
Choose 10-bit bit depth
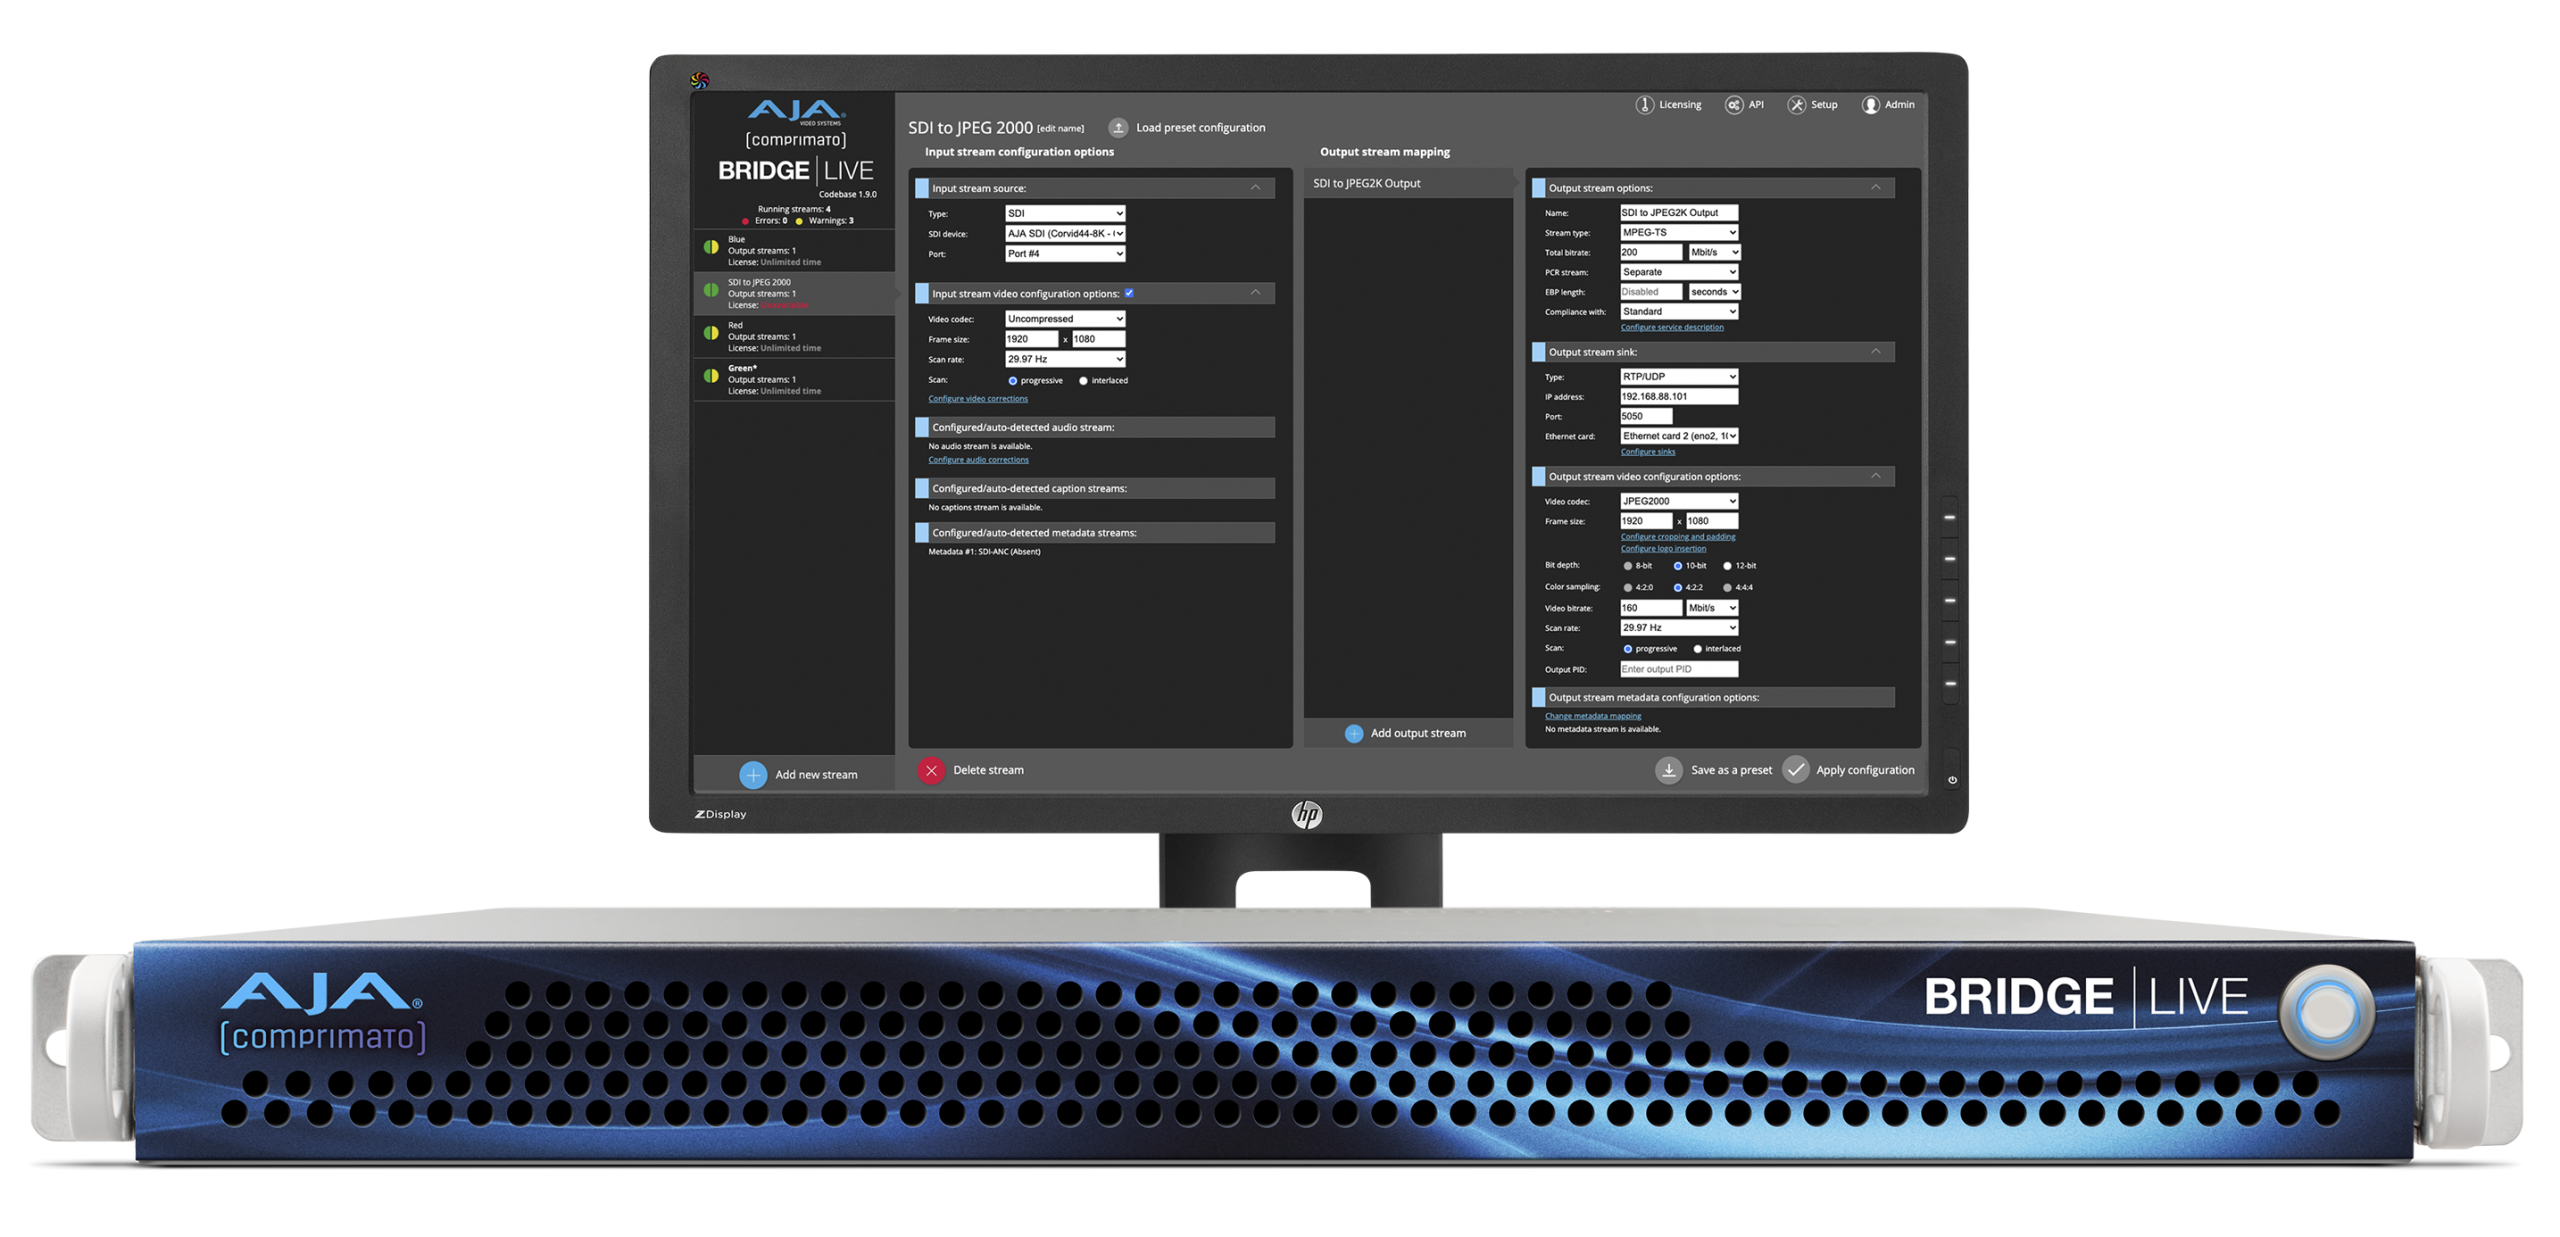coord(1677,566)
